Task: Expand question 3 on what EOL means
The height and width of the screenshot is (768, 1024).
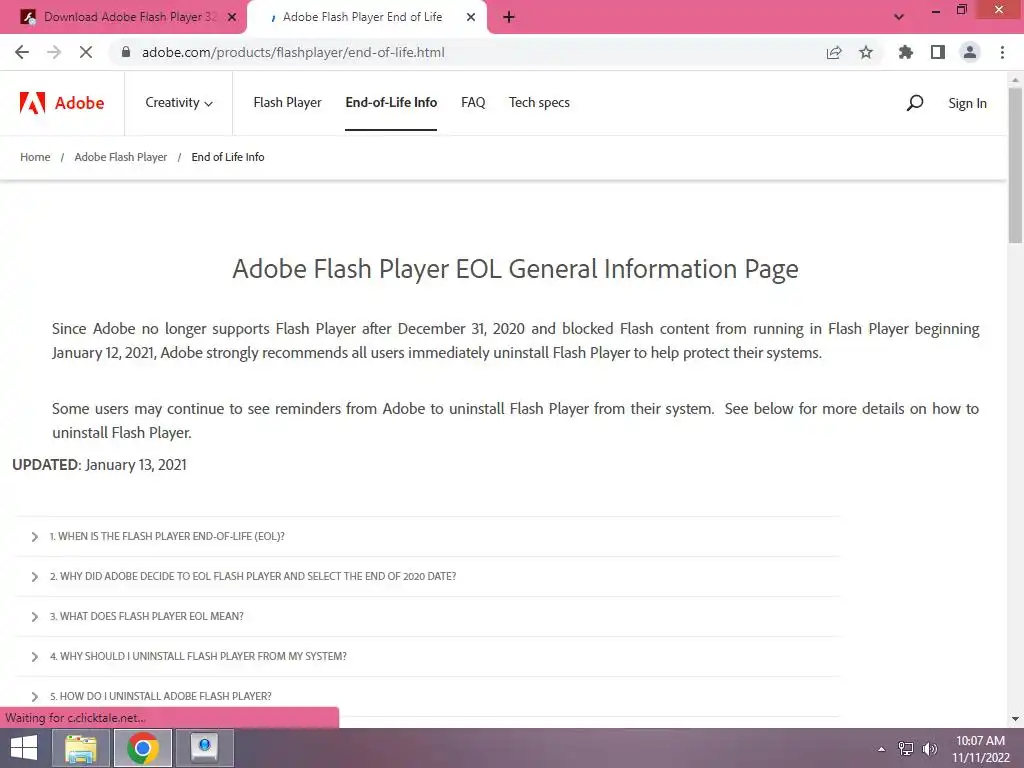Action: pyautogui.click(x=146, y=617)
